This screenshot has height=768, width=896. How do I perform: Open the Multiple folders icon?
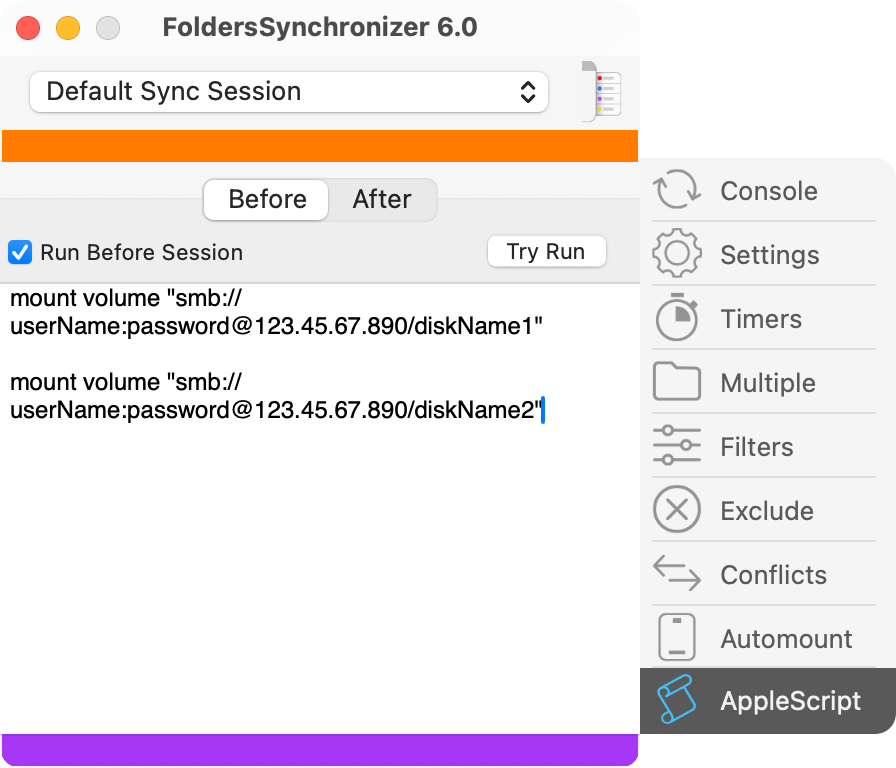677,381
